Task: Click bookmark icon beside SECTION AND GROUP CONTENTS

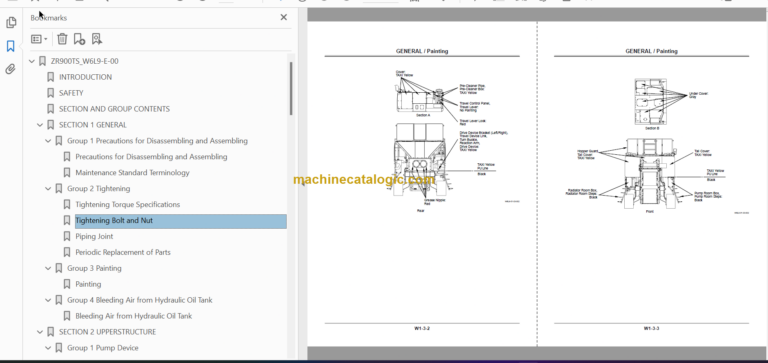Action: (x=50, y=109)
